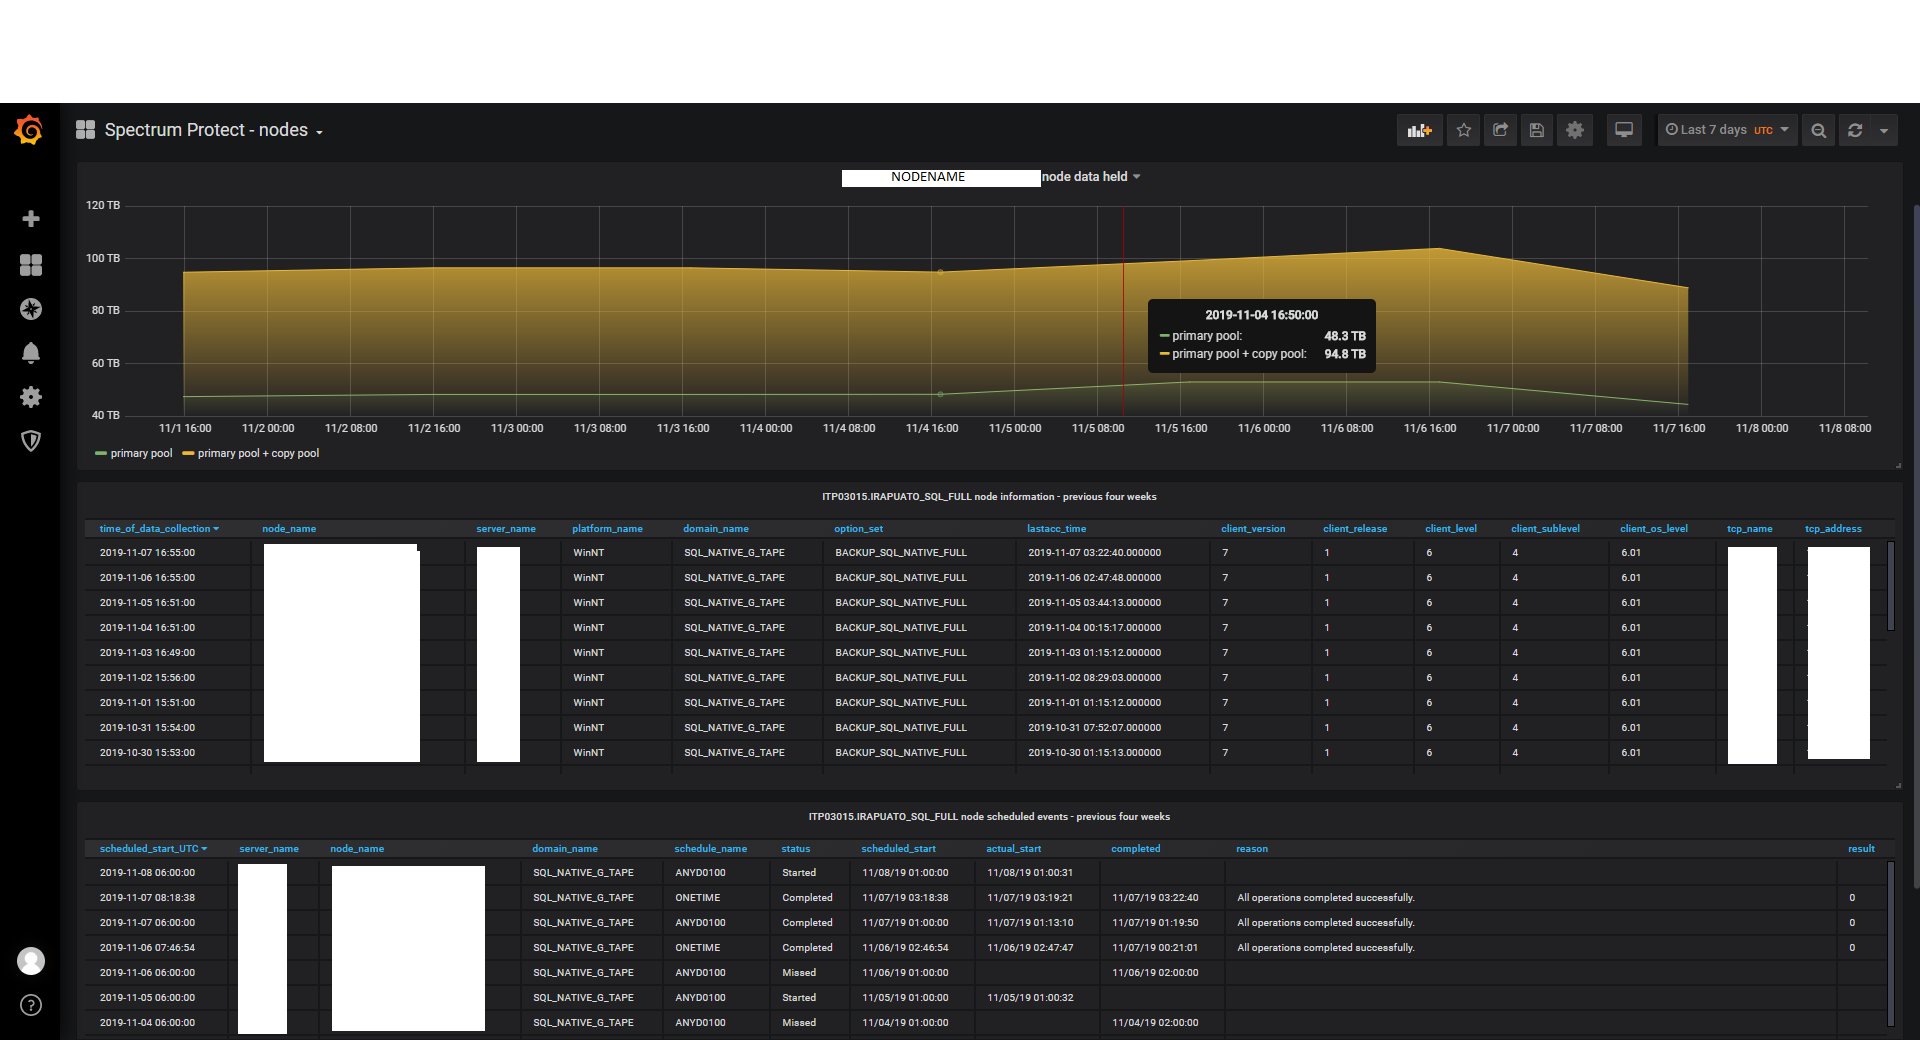Click the Add panel toolbar icon

coord(1419,130)
